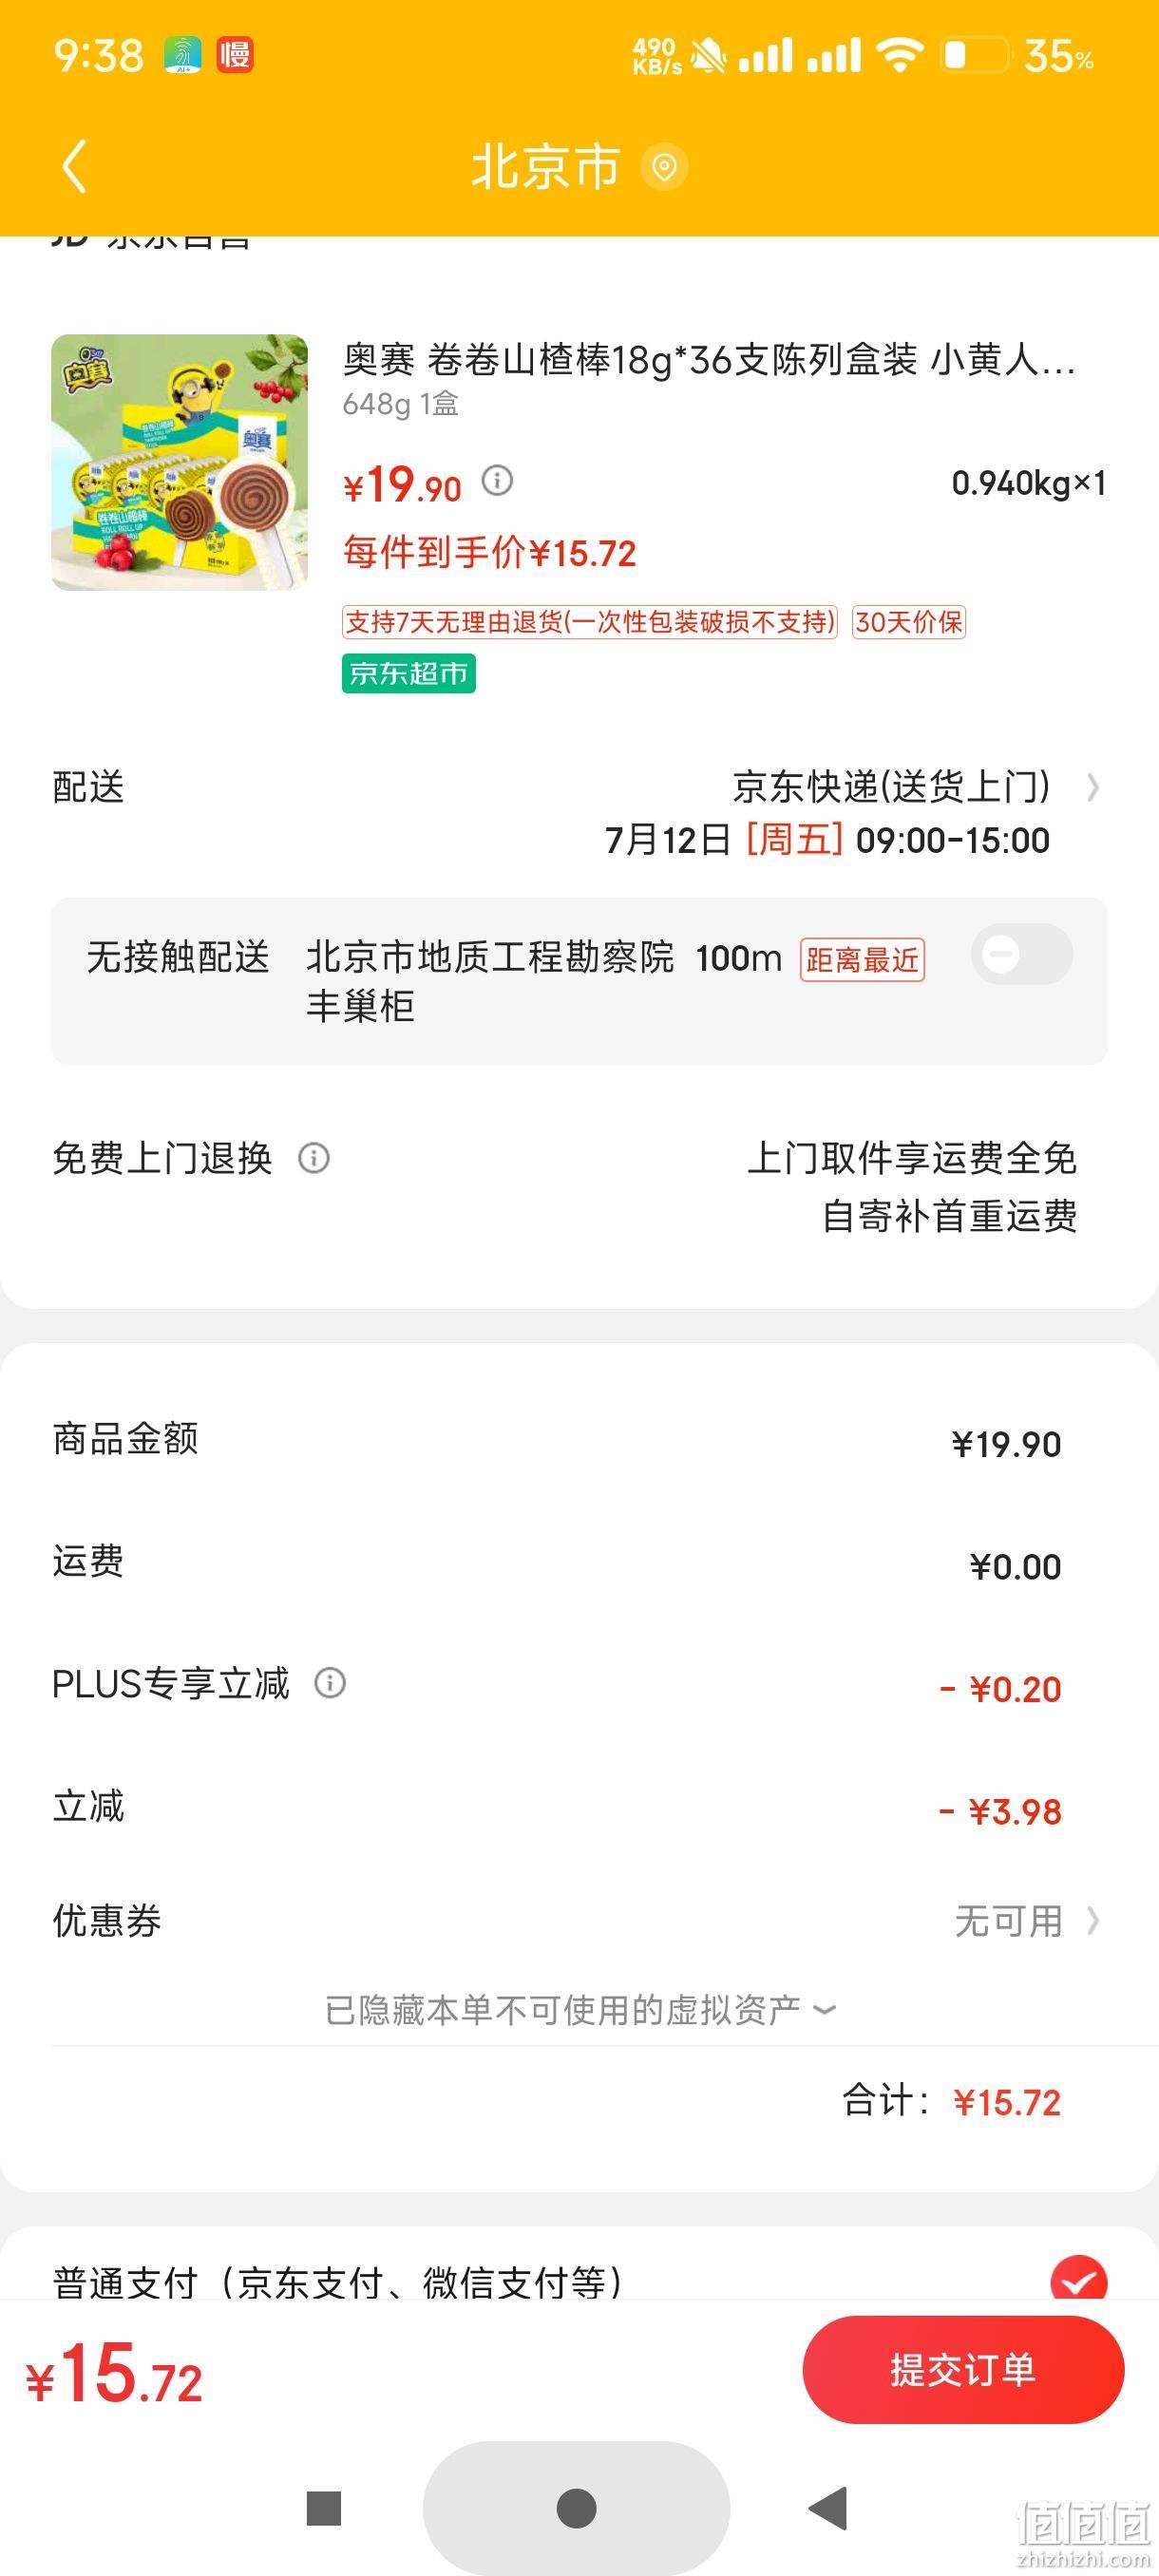Screen dimensions: 1159x2576
Task: Tap the back arrow in header
Action: click(75, 165)
